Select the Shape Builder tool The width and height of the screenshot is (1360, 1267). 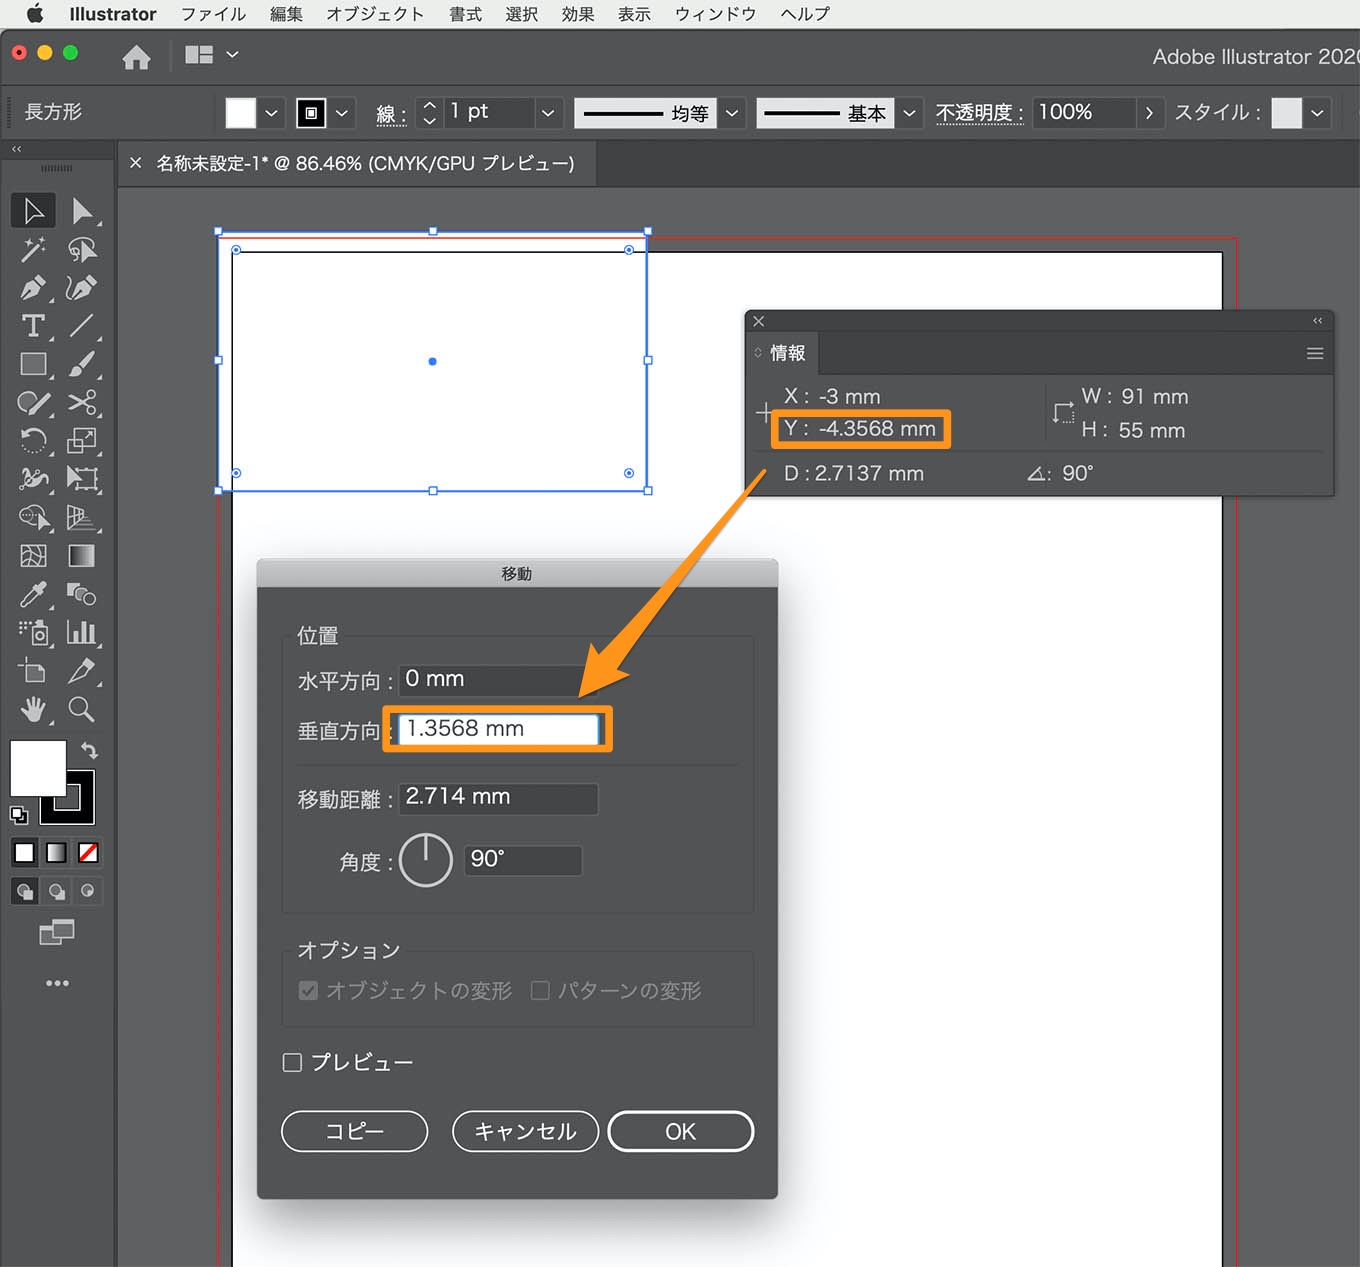33,518
